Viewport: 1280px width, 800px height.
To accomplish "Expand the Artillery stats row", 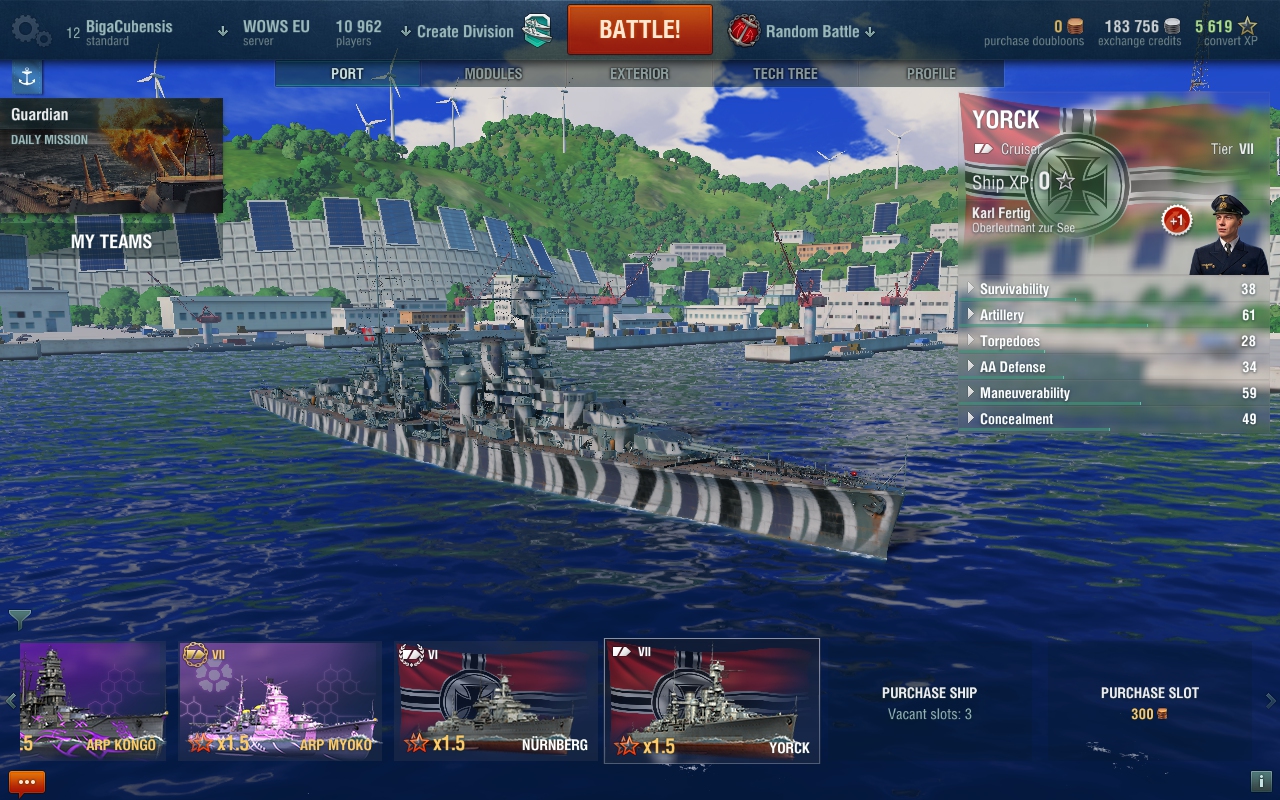I will click(1114, 315).
